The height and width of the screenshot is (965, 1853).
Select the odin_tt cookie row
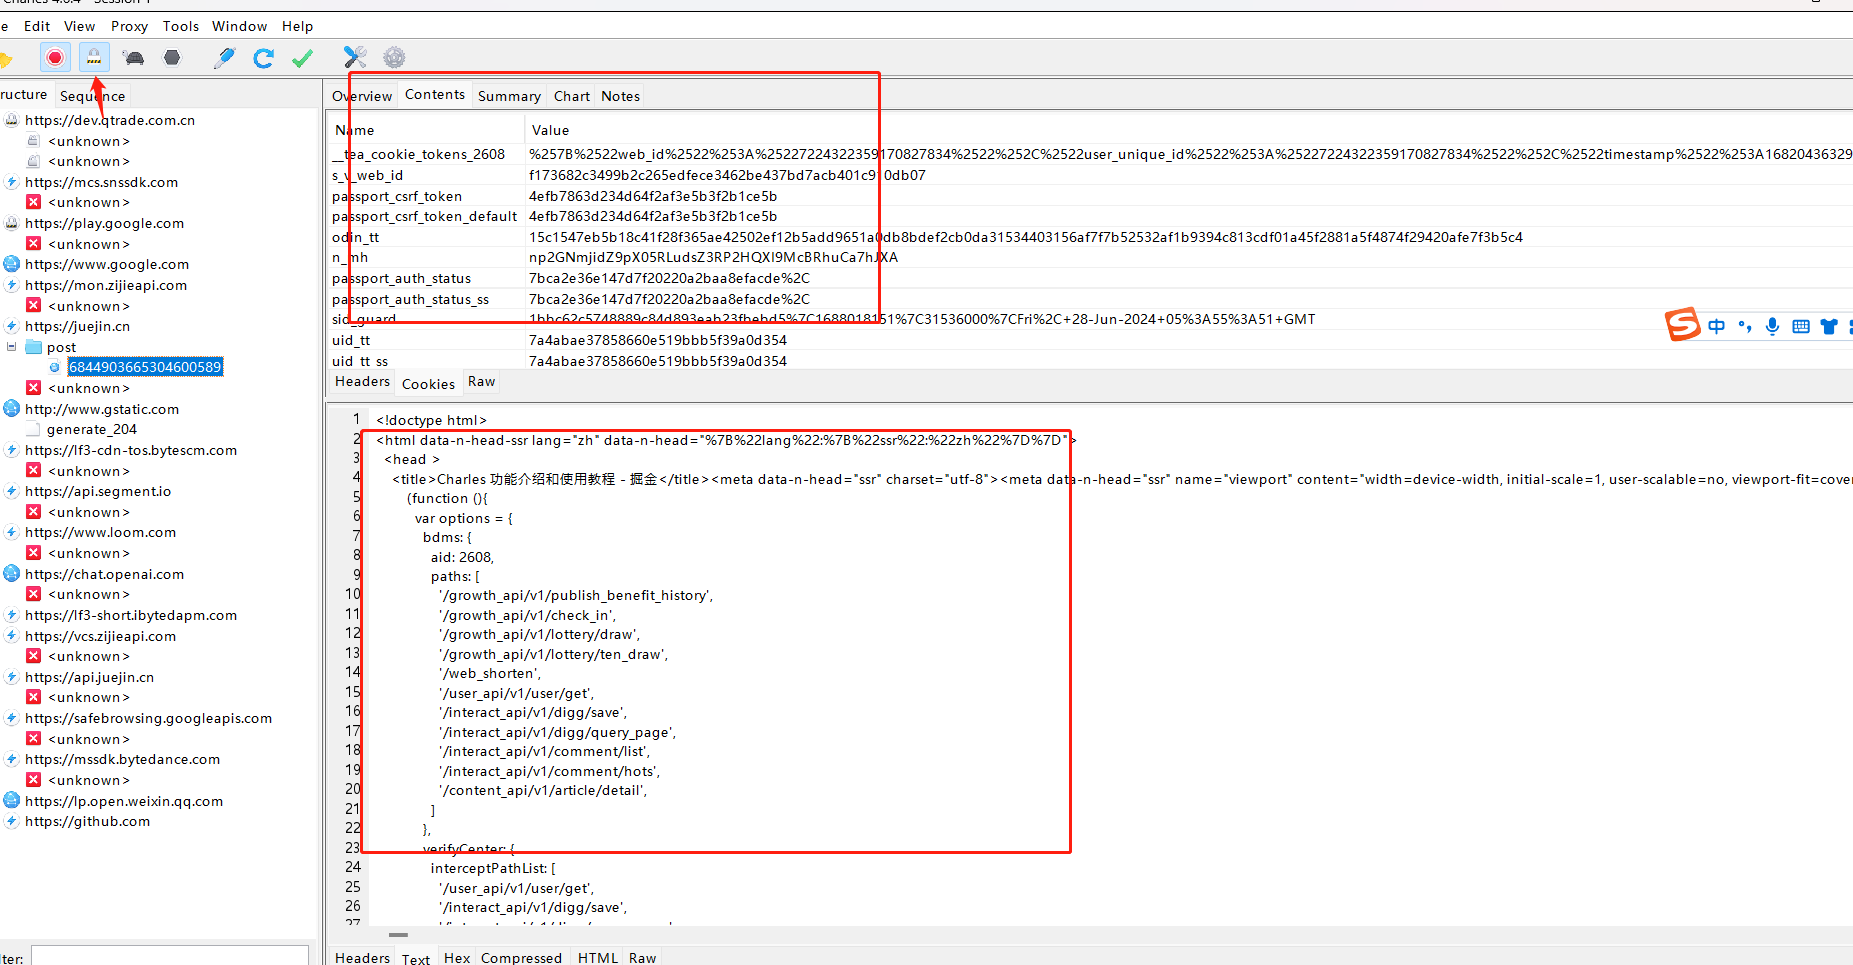1090,237
